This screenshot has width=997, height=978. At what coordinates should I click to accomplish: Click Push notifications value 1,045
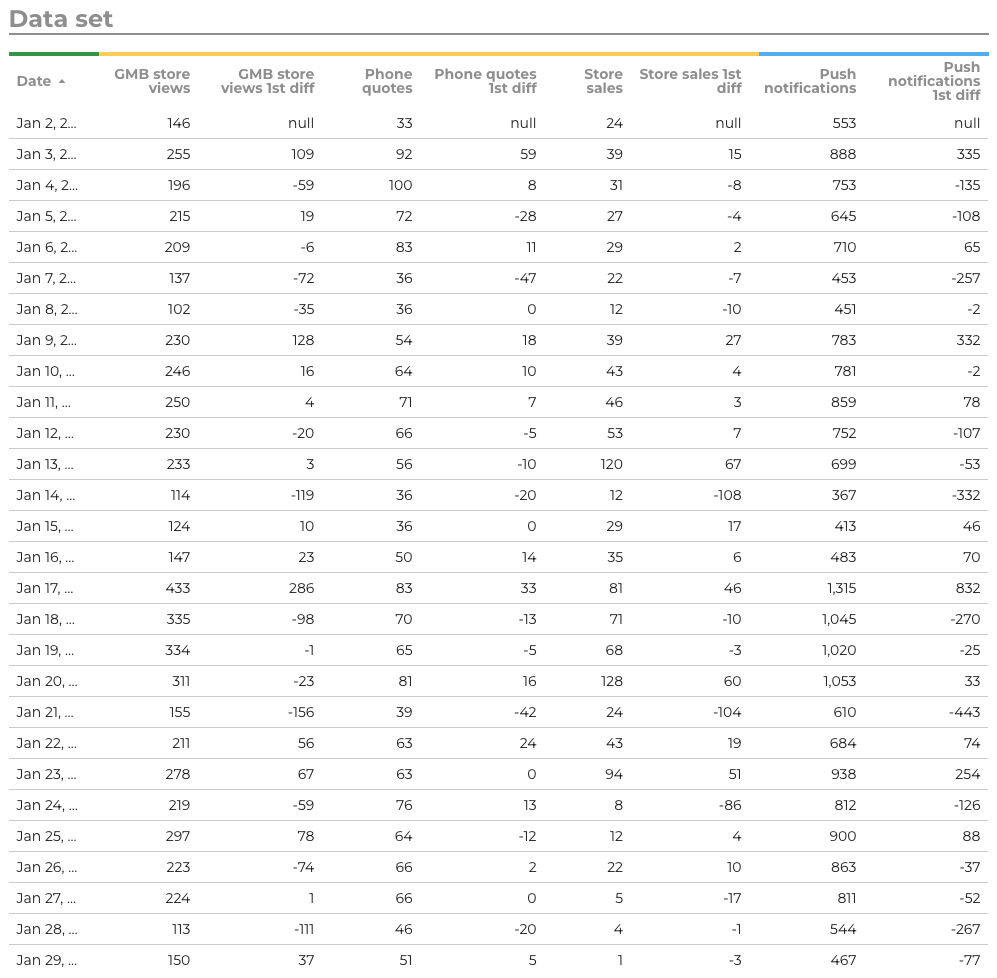pos(839,619)
